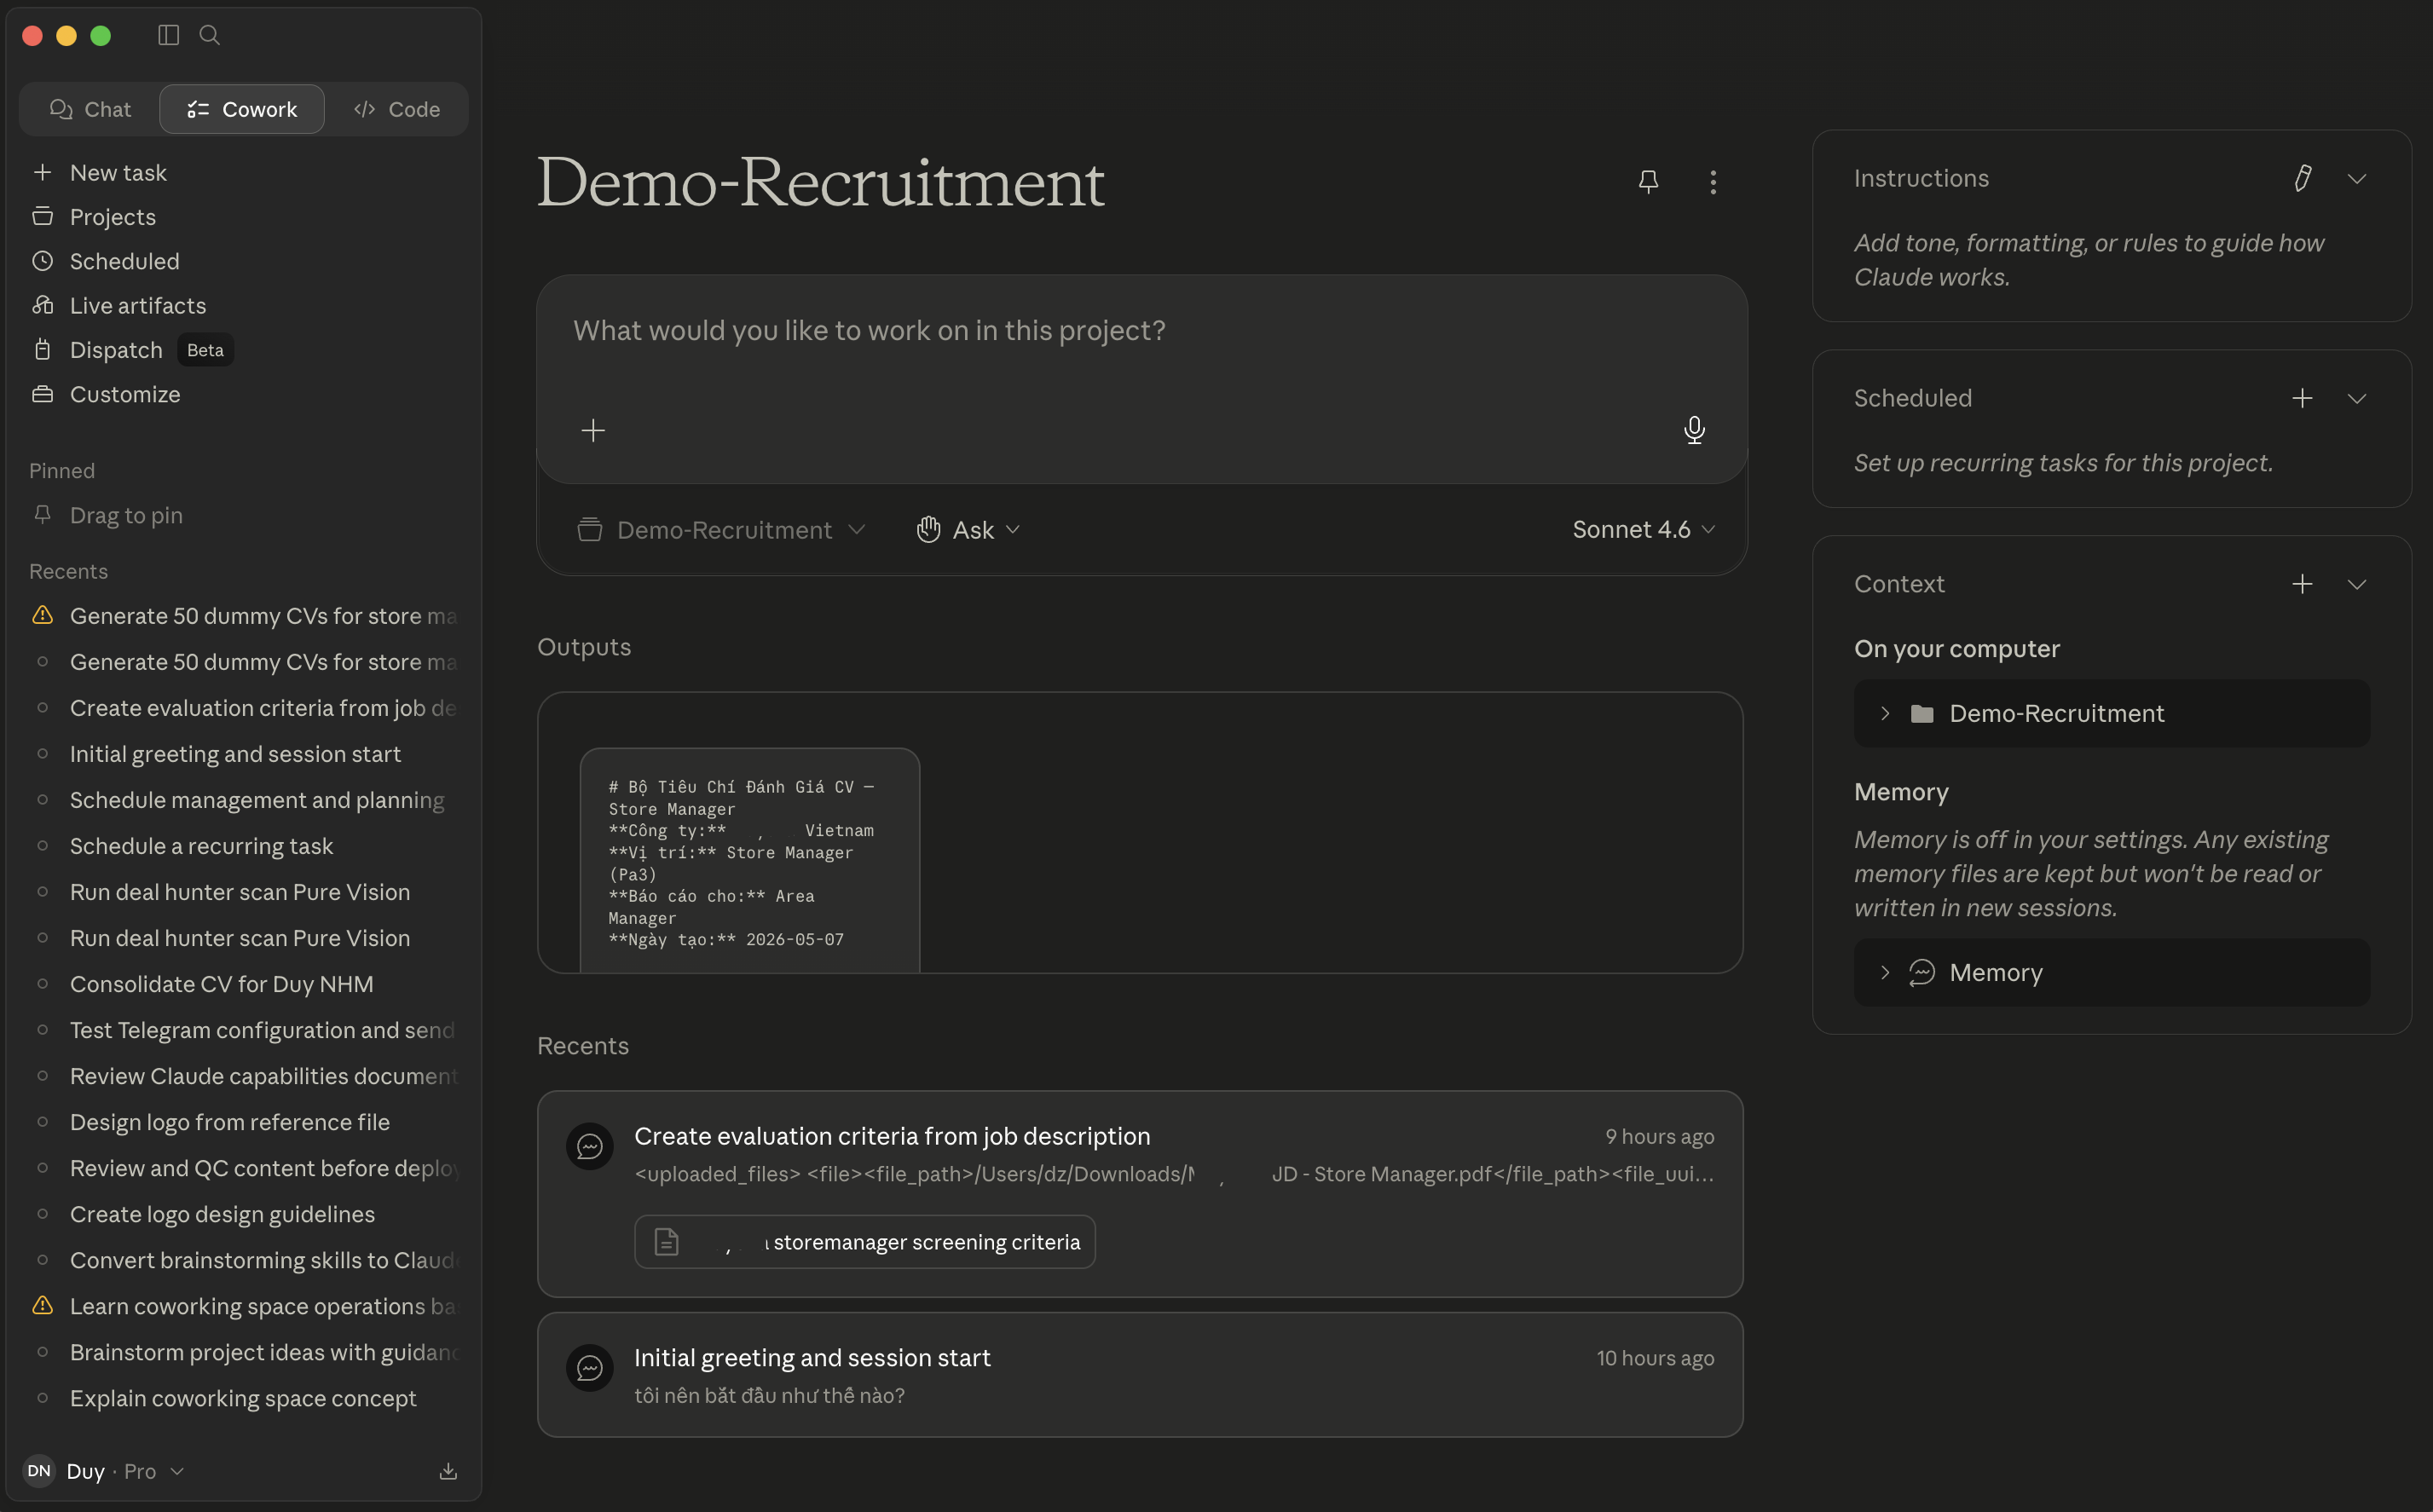Open search with the magnifier icon
The width and height of the screenshot is (2433, 1512).
tap(209, 35)
